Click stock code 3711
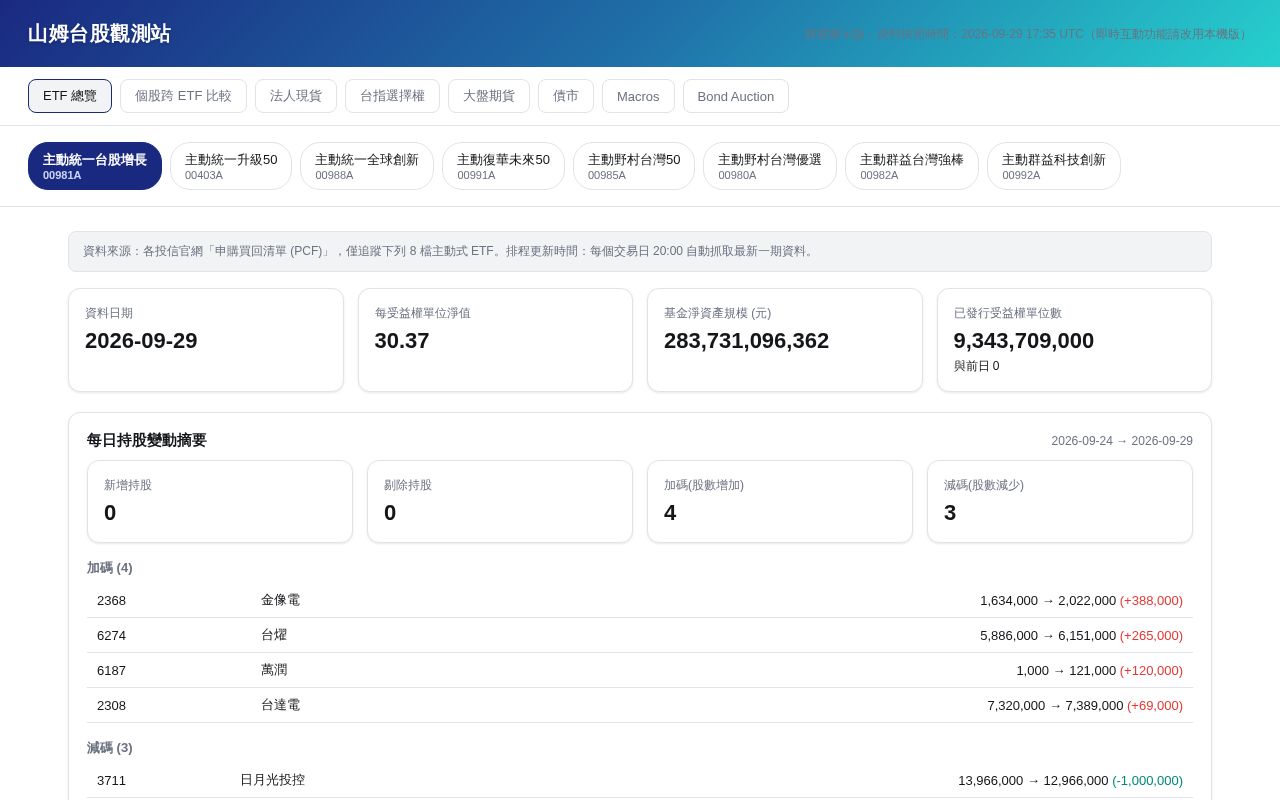 pyautogui.click(x=111, y=780)
